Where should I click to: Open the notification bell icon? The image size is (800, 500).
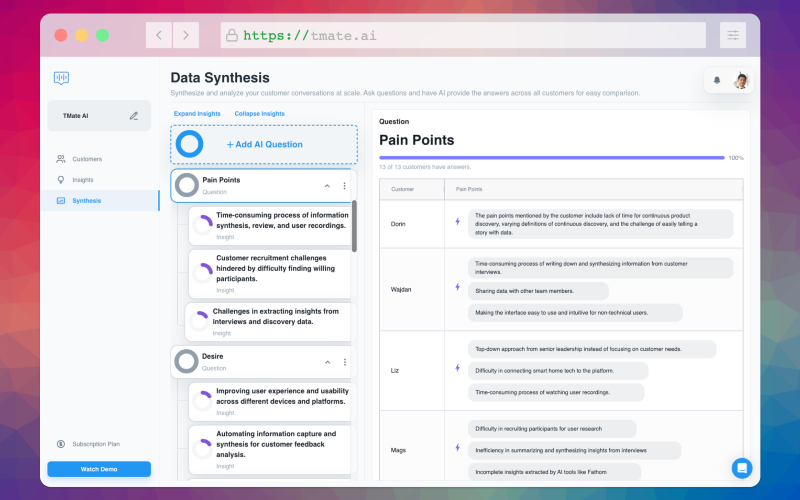717,80
